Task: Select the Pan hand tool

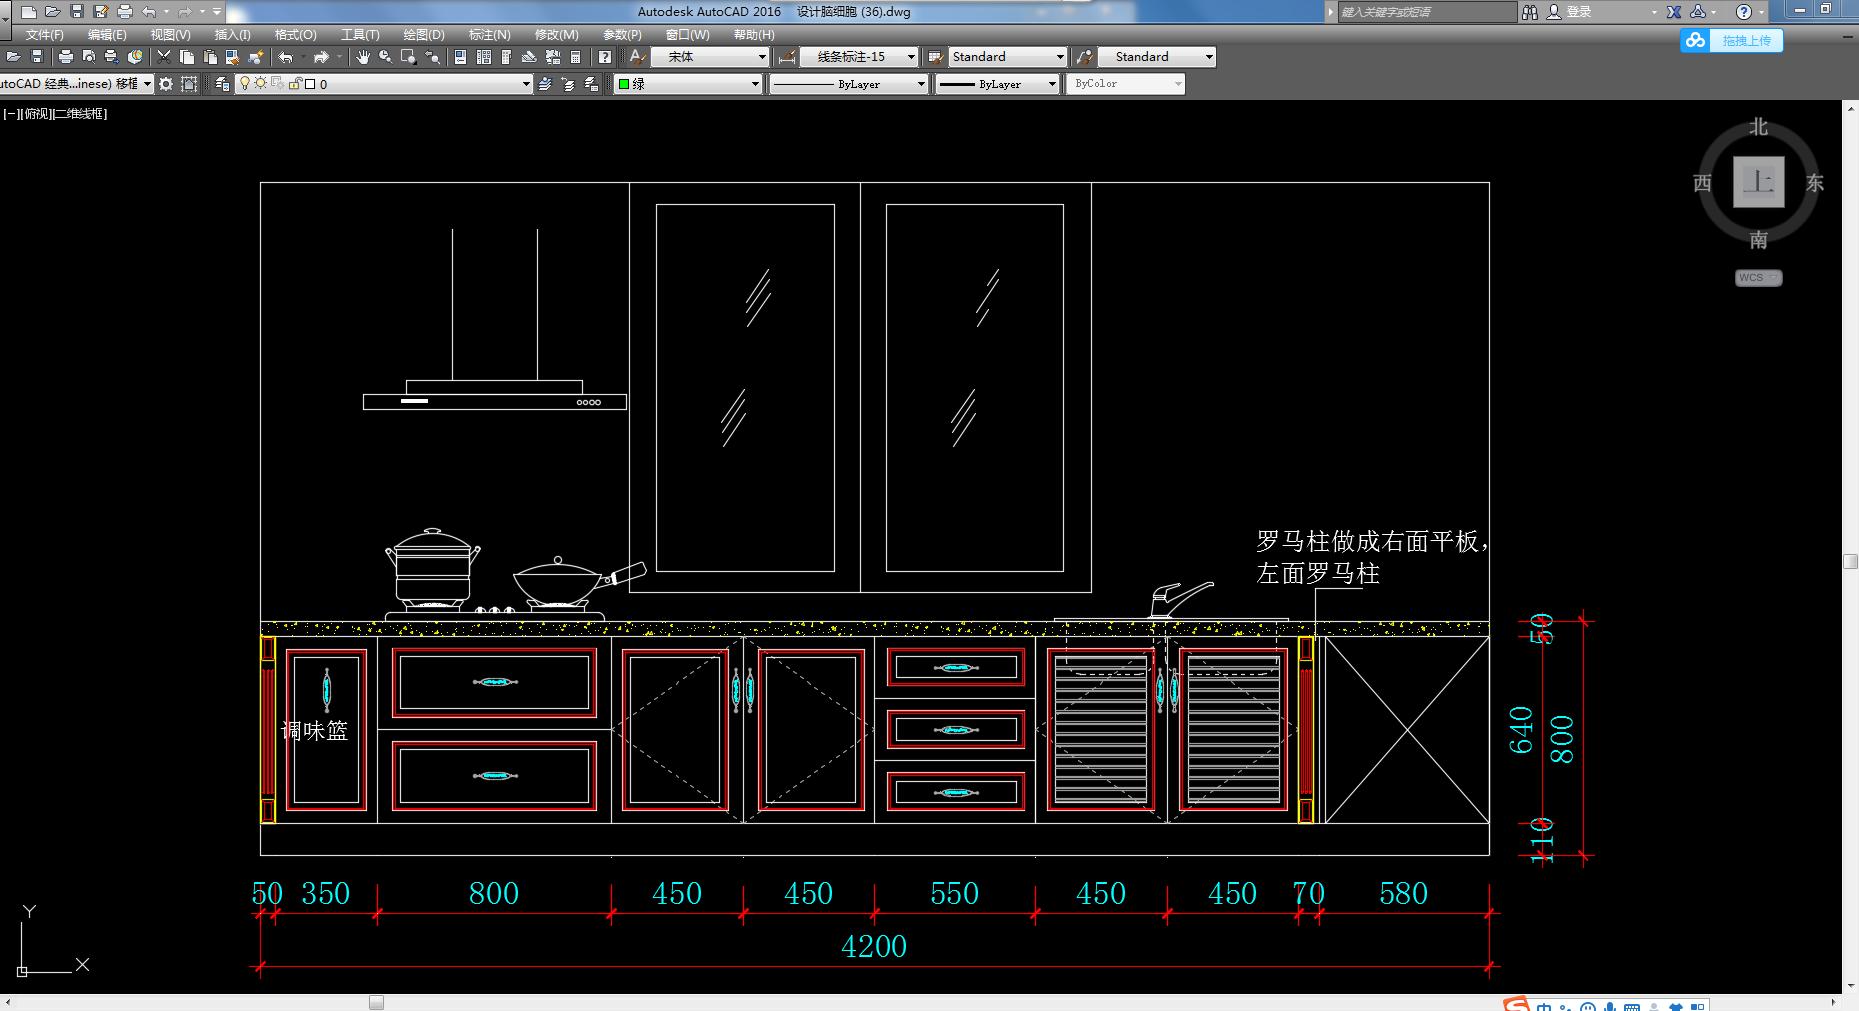Action: [x=363, y=57]
